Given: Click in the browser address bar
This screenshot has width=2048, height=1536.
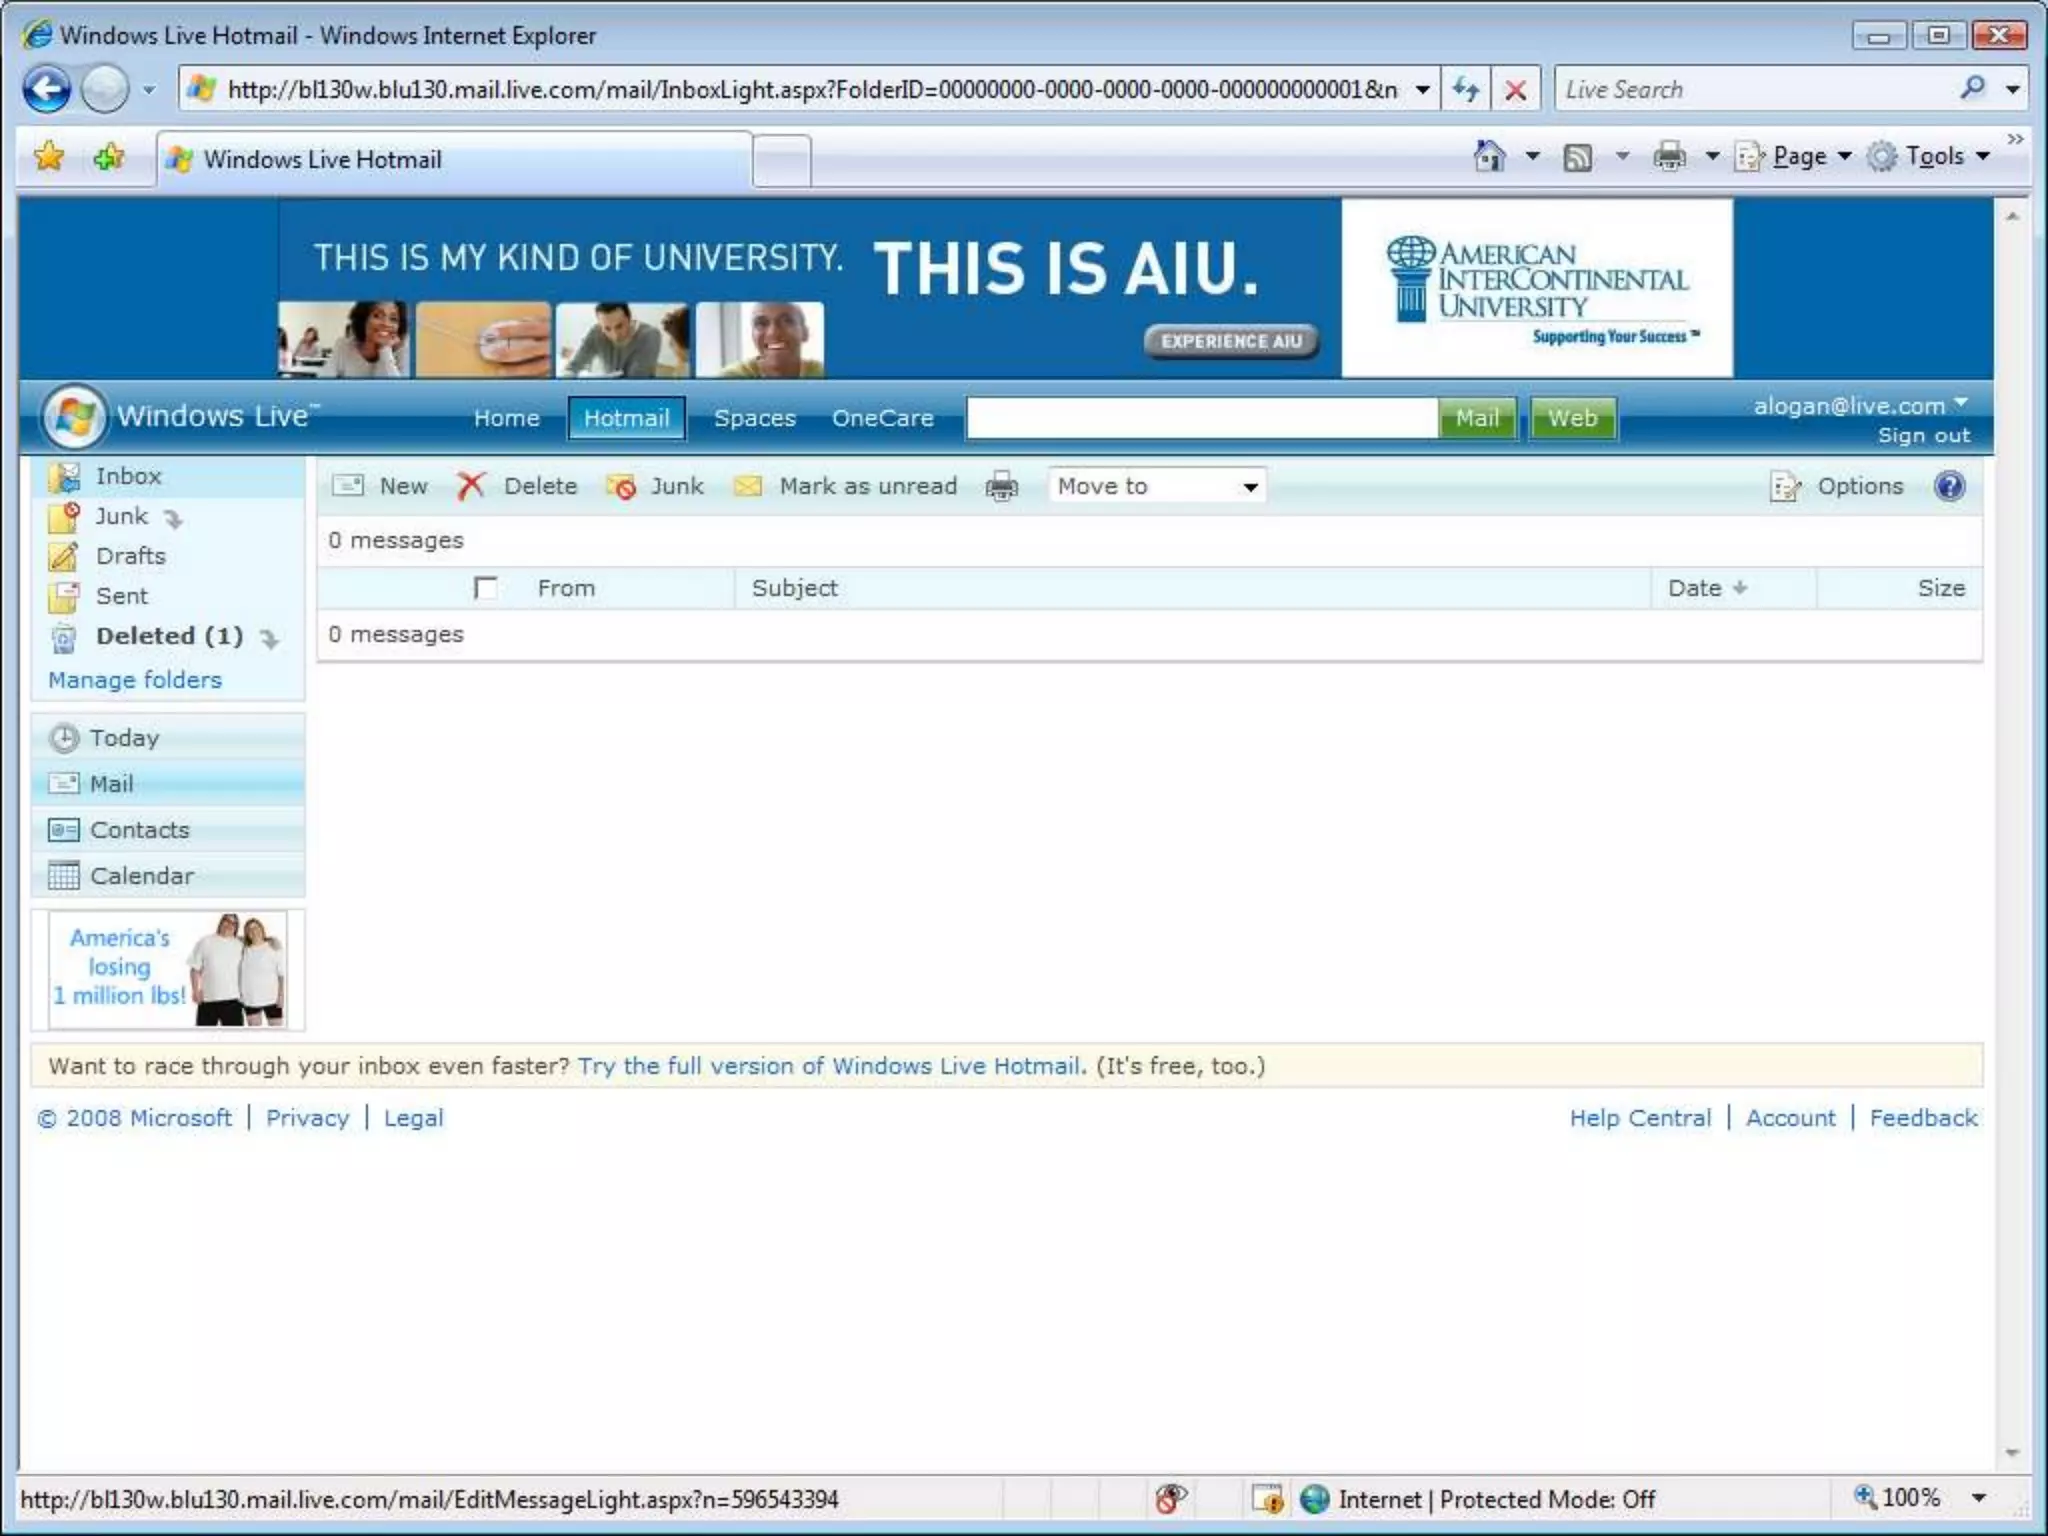Looking at the screenshot, I should point(810,90).
